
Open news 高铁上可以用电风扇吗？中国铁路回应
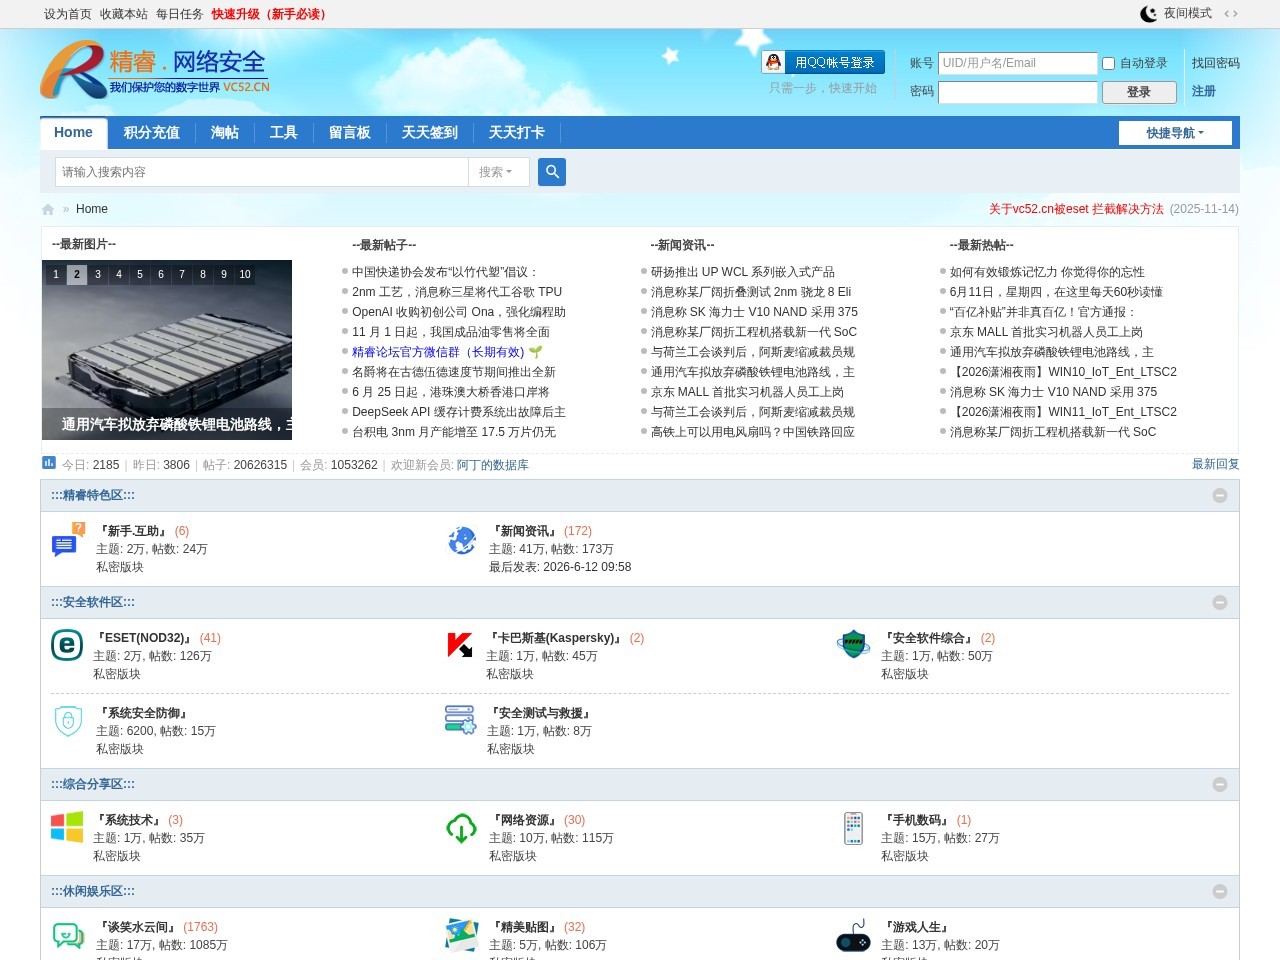753,432
